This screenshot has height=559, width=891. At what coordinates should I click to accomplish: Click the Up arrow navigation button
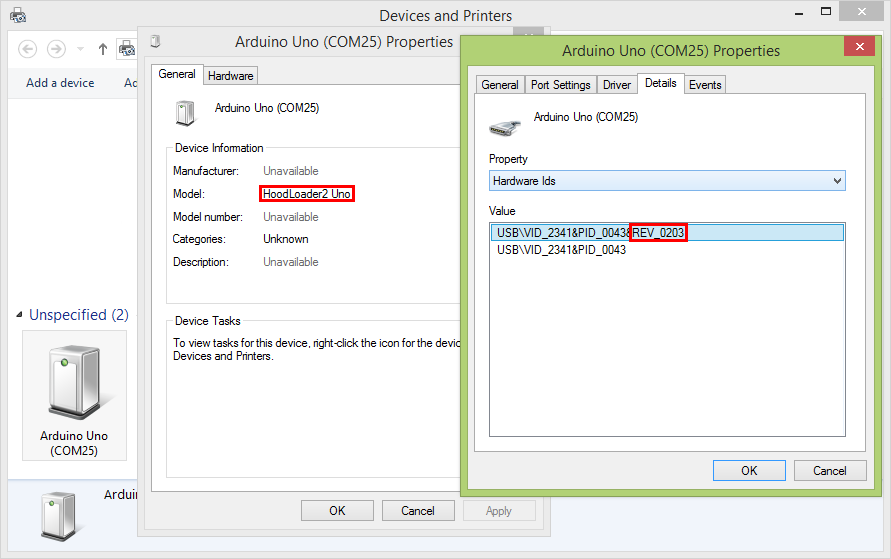[102, 49]
